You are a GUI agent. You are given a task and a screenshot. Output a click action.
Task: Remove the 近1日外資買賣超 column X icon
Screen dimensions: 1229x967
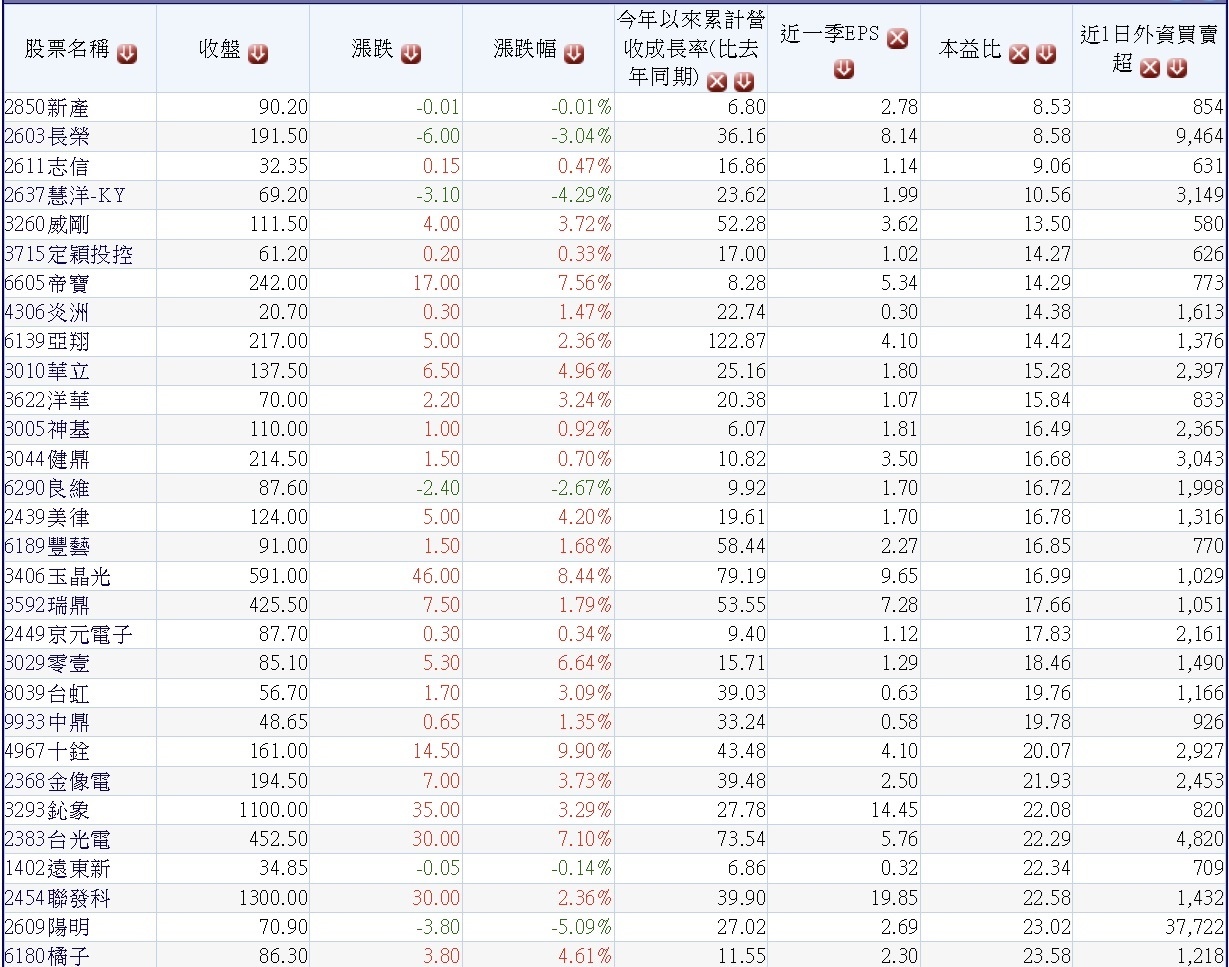tap(1150, 67)
